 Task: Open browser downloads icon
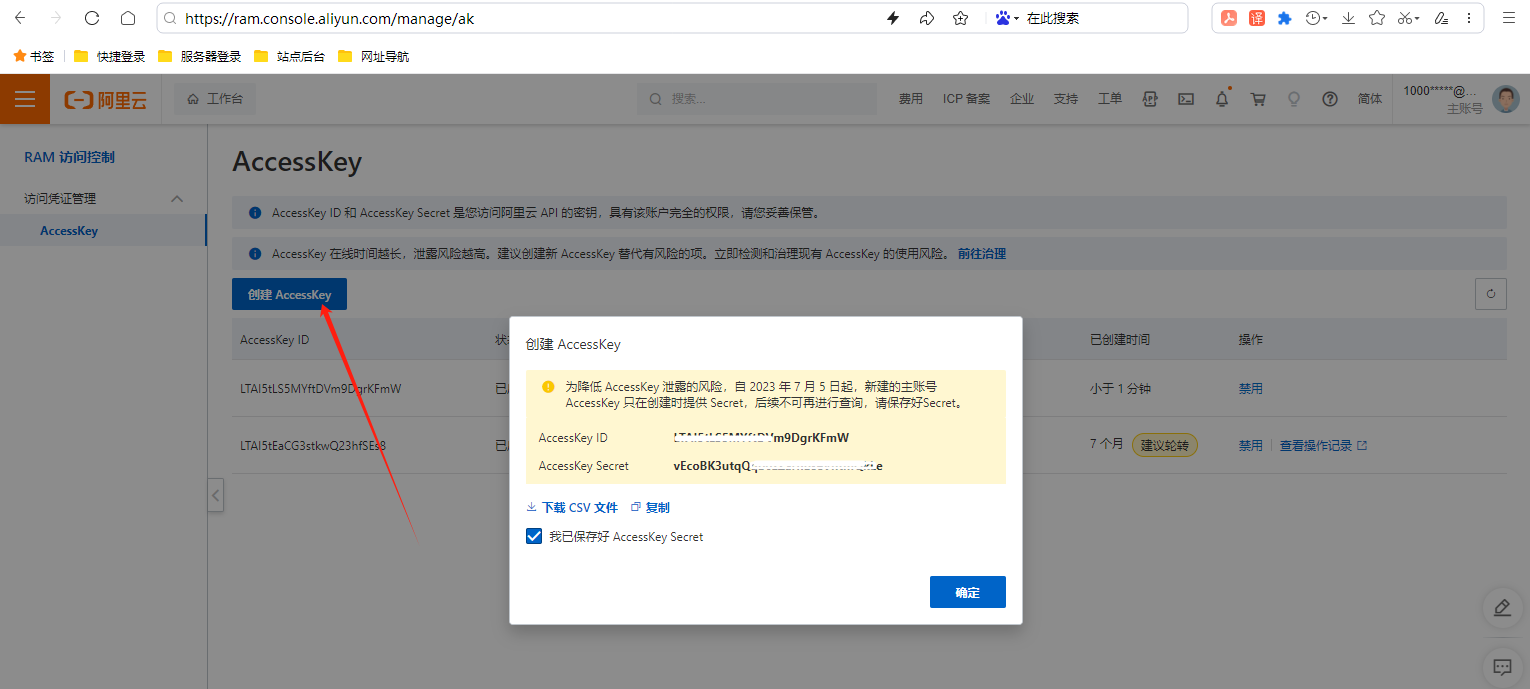pyautogui.click(x=1349, y=18)
